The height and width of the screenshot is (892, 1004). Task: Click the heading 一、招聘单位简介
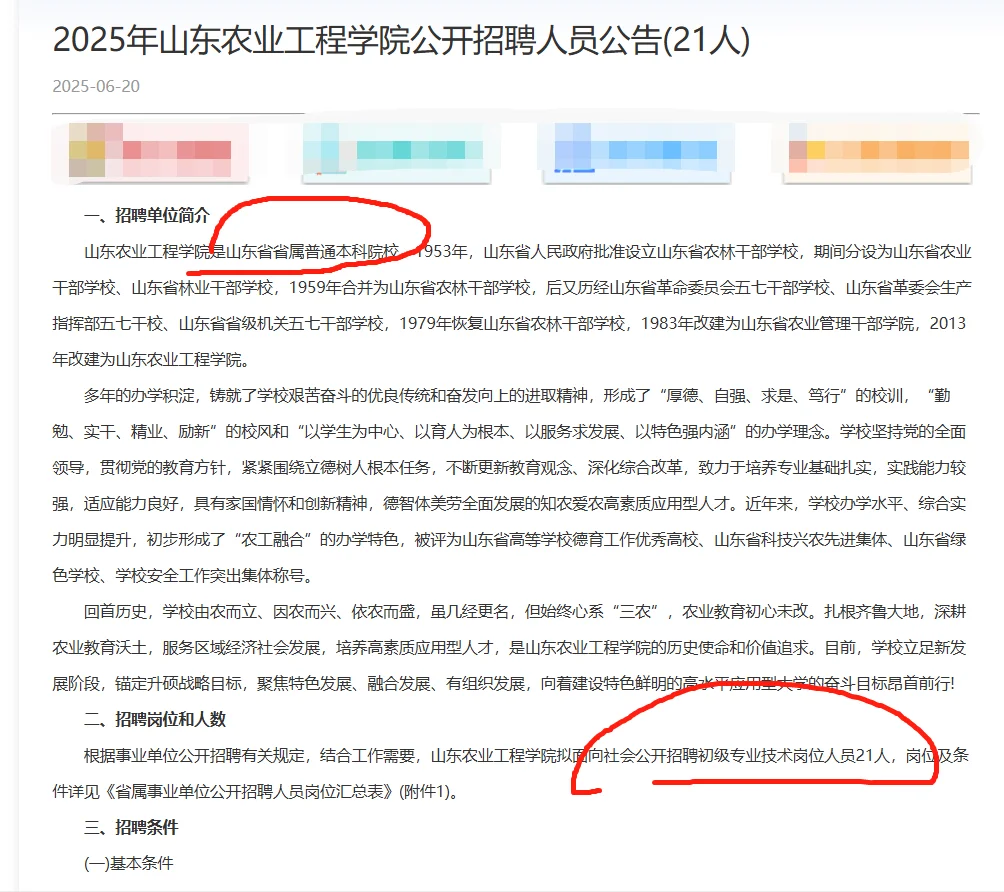[147, 215]
